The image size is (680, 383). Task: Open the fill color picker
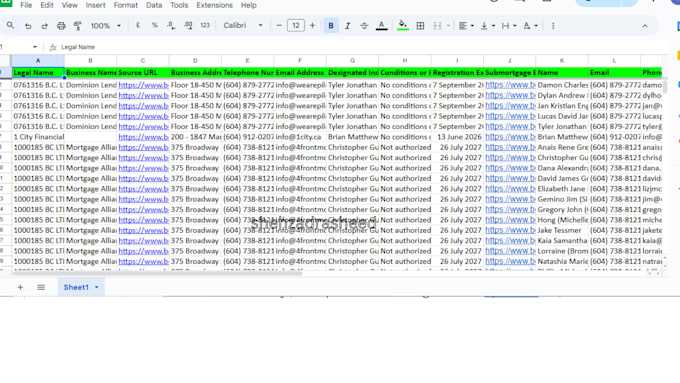coord(403,26)
